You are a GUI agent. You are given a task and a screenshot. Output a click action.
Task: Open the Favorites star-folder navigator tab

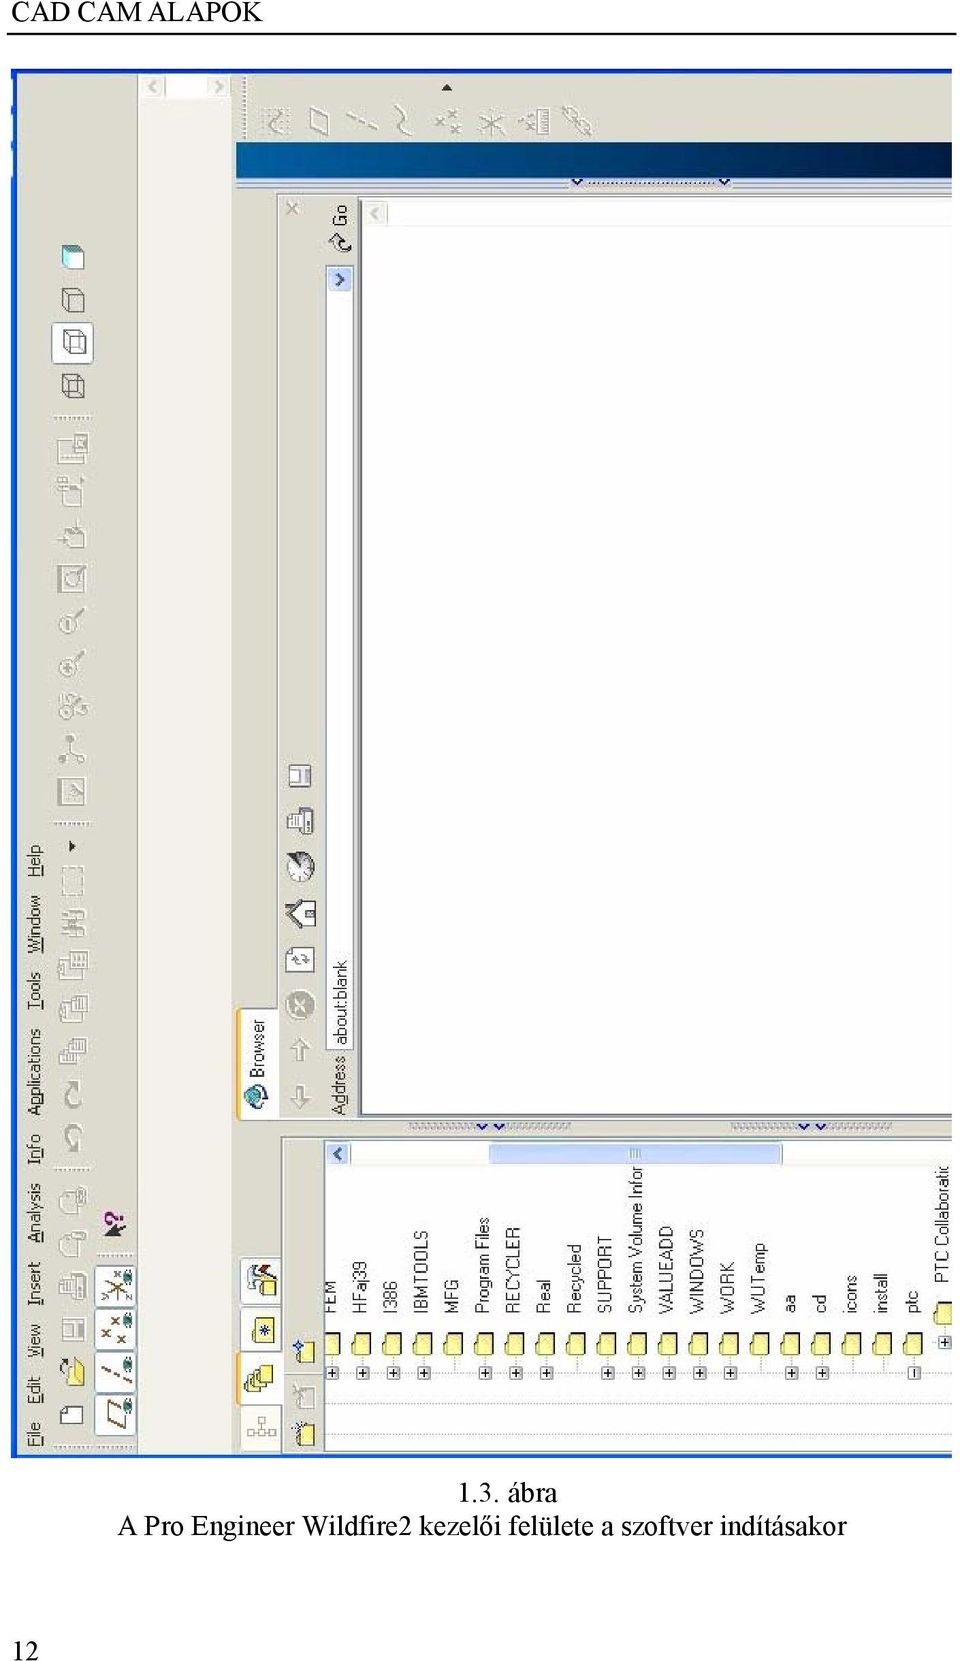(262, 1331)
